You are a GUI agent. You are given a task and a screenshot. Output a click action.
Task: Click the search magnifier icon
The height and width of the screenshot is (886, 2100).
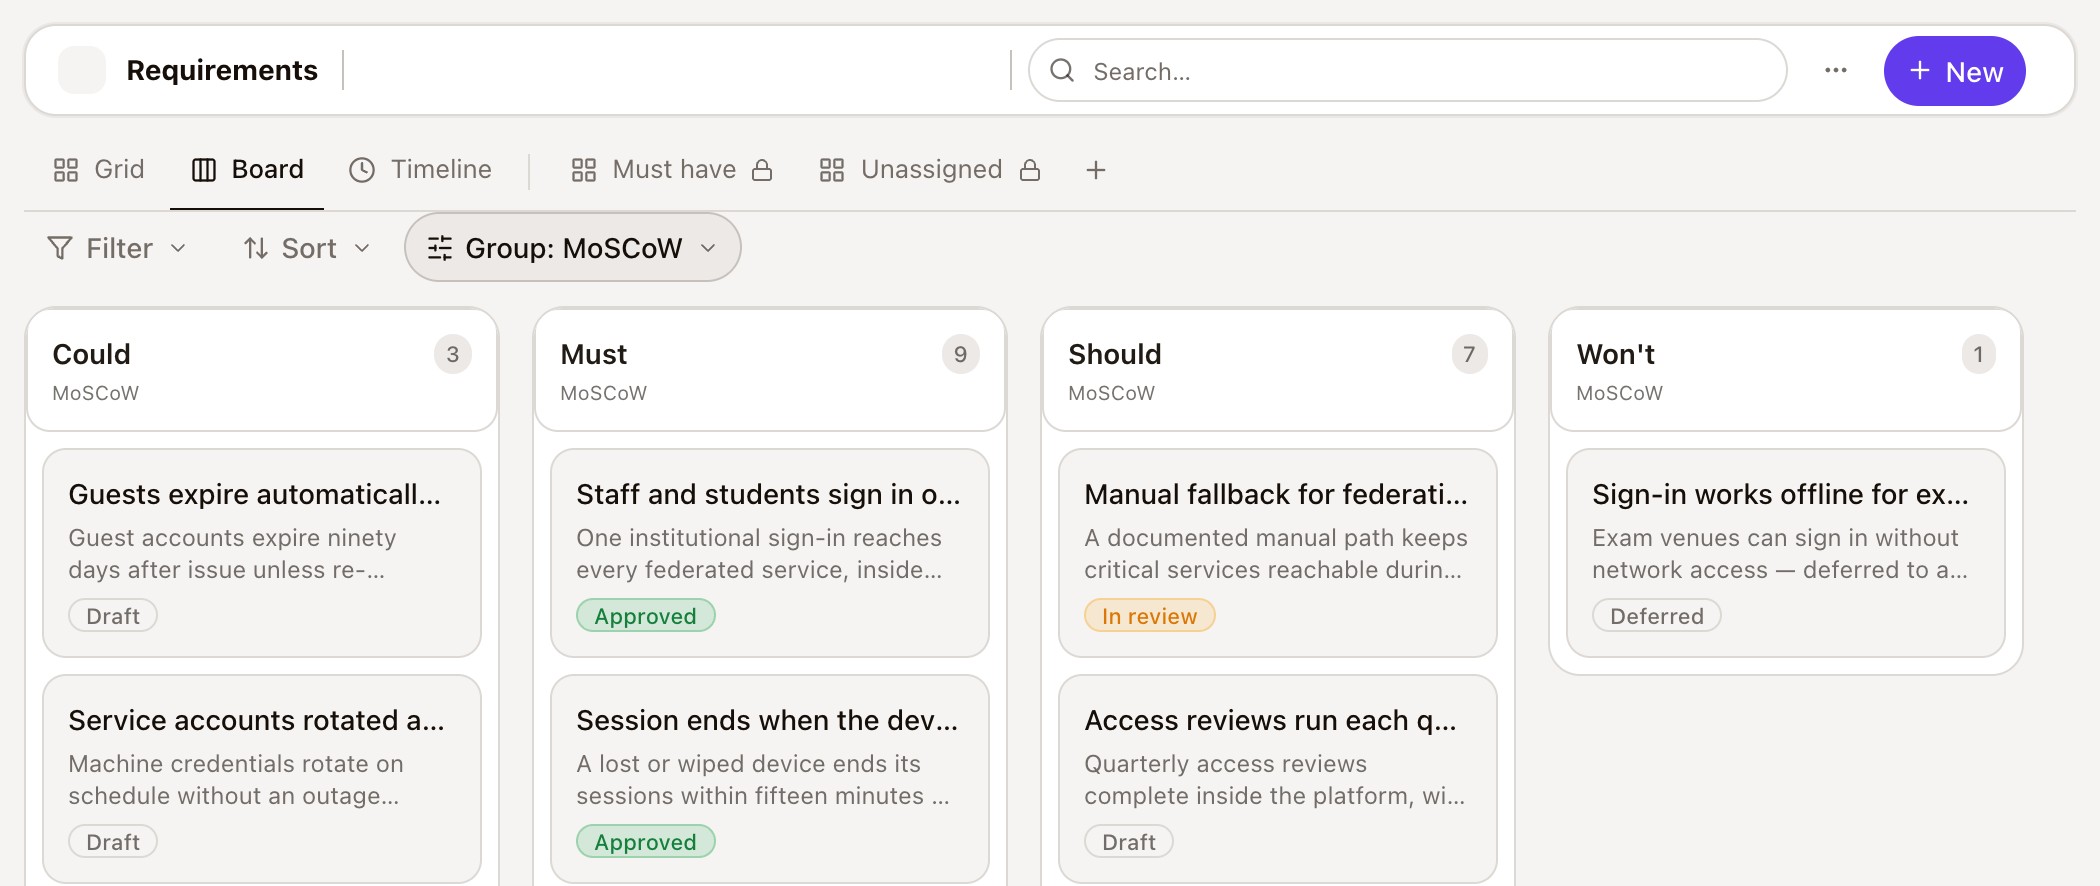pos(1062,70)
